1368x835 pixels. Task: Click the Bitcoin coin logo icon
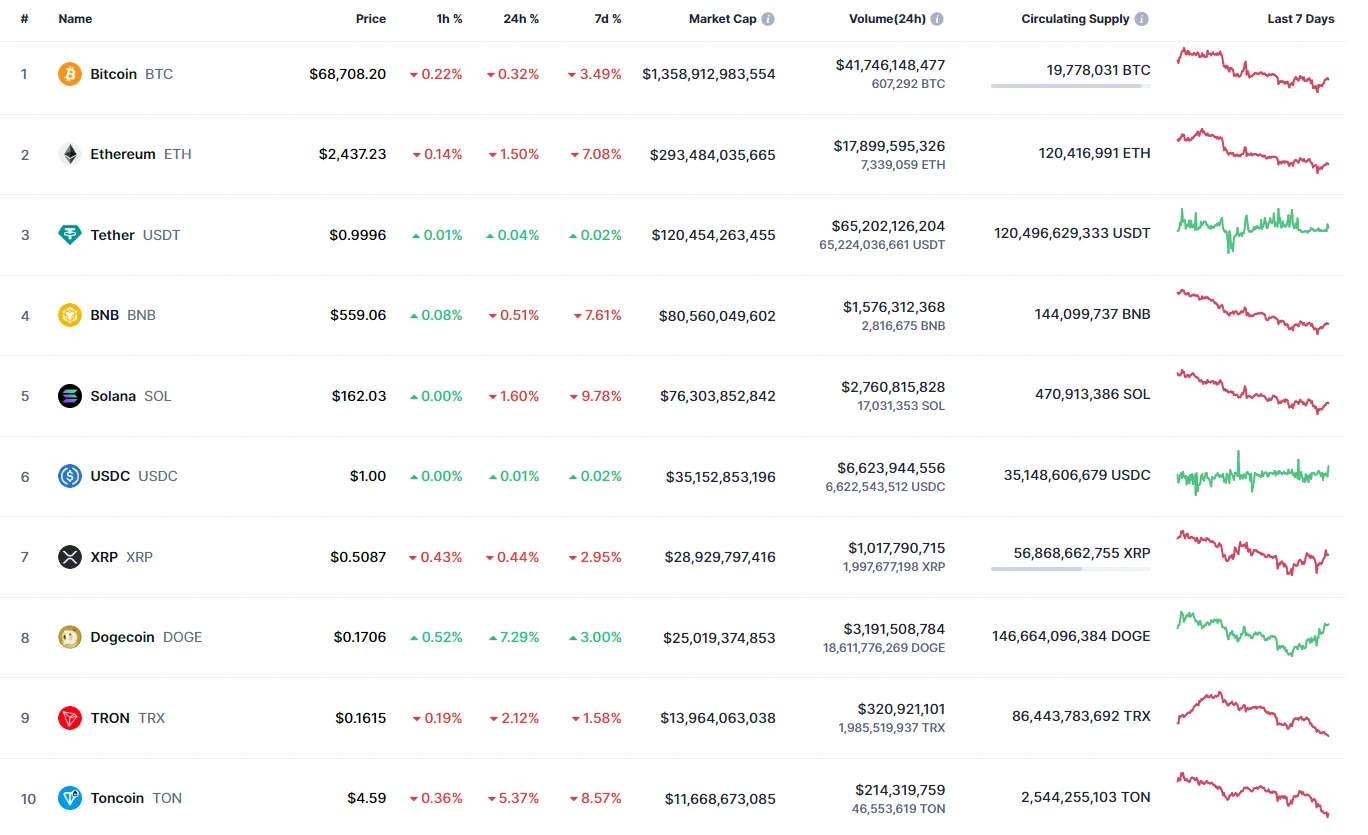[x=70, y=74]
